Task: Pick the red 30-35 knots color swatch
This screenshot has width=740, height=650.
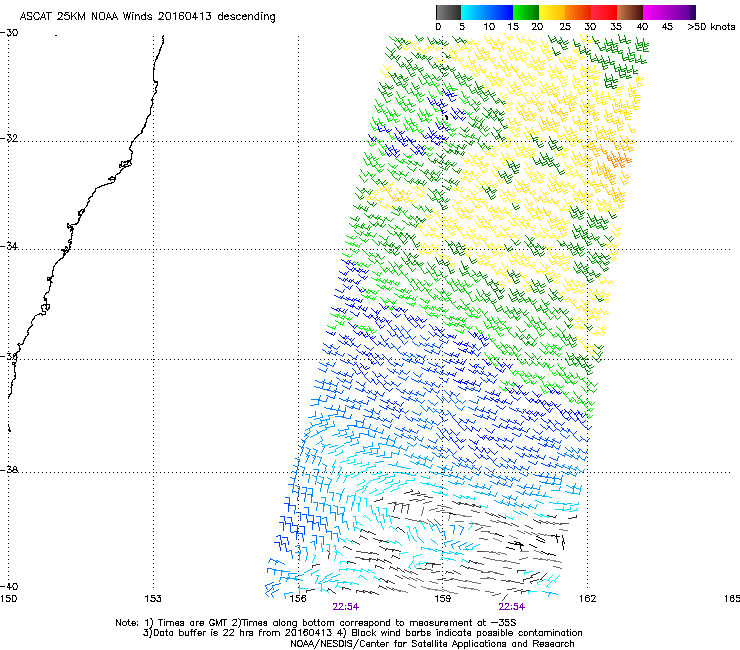Action: (x=604, y=12)
